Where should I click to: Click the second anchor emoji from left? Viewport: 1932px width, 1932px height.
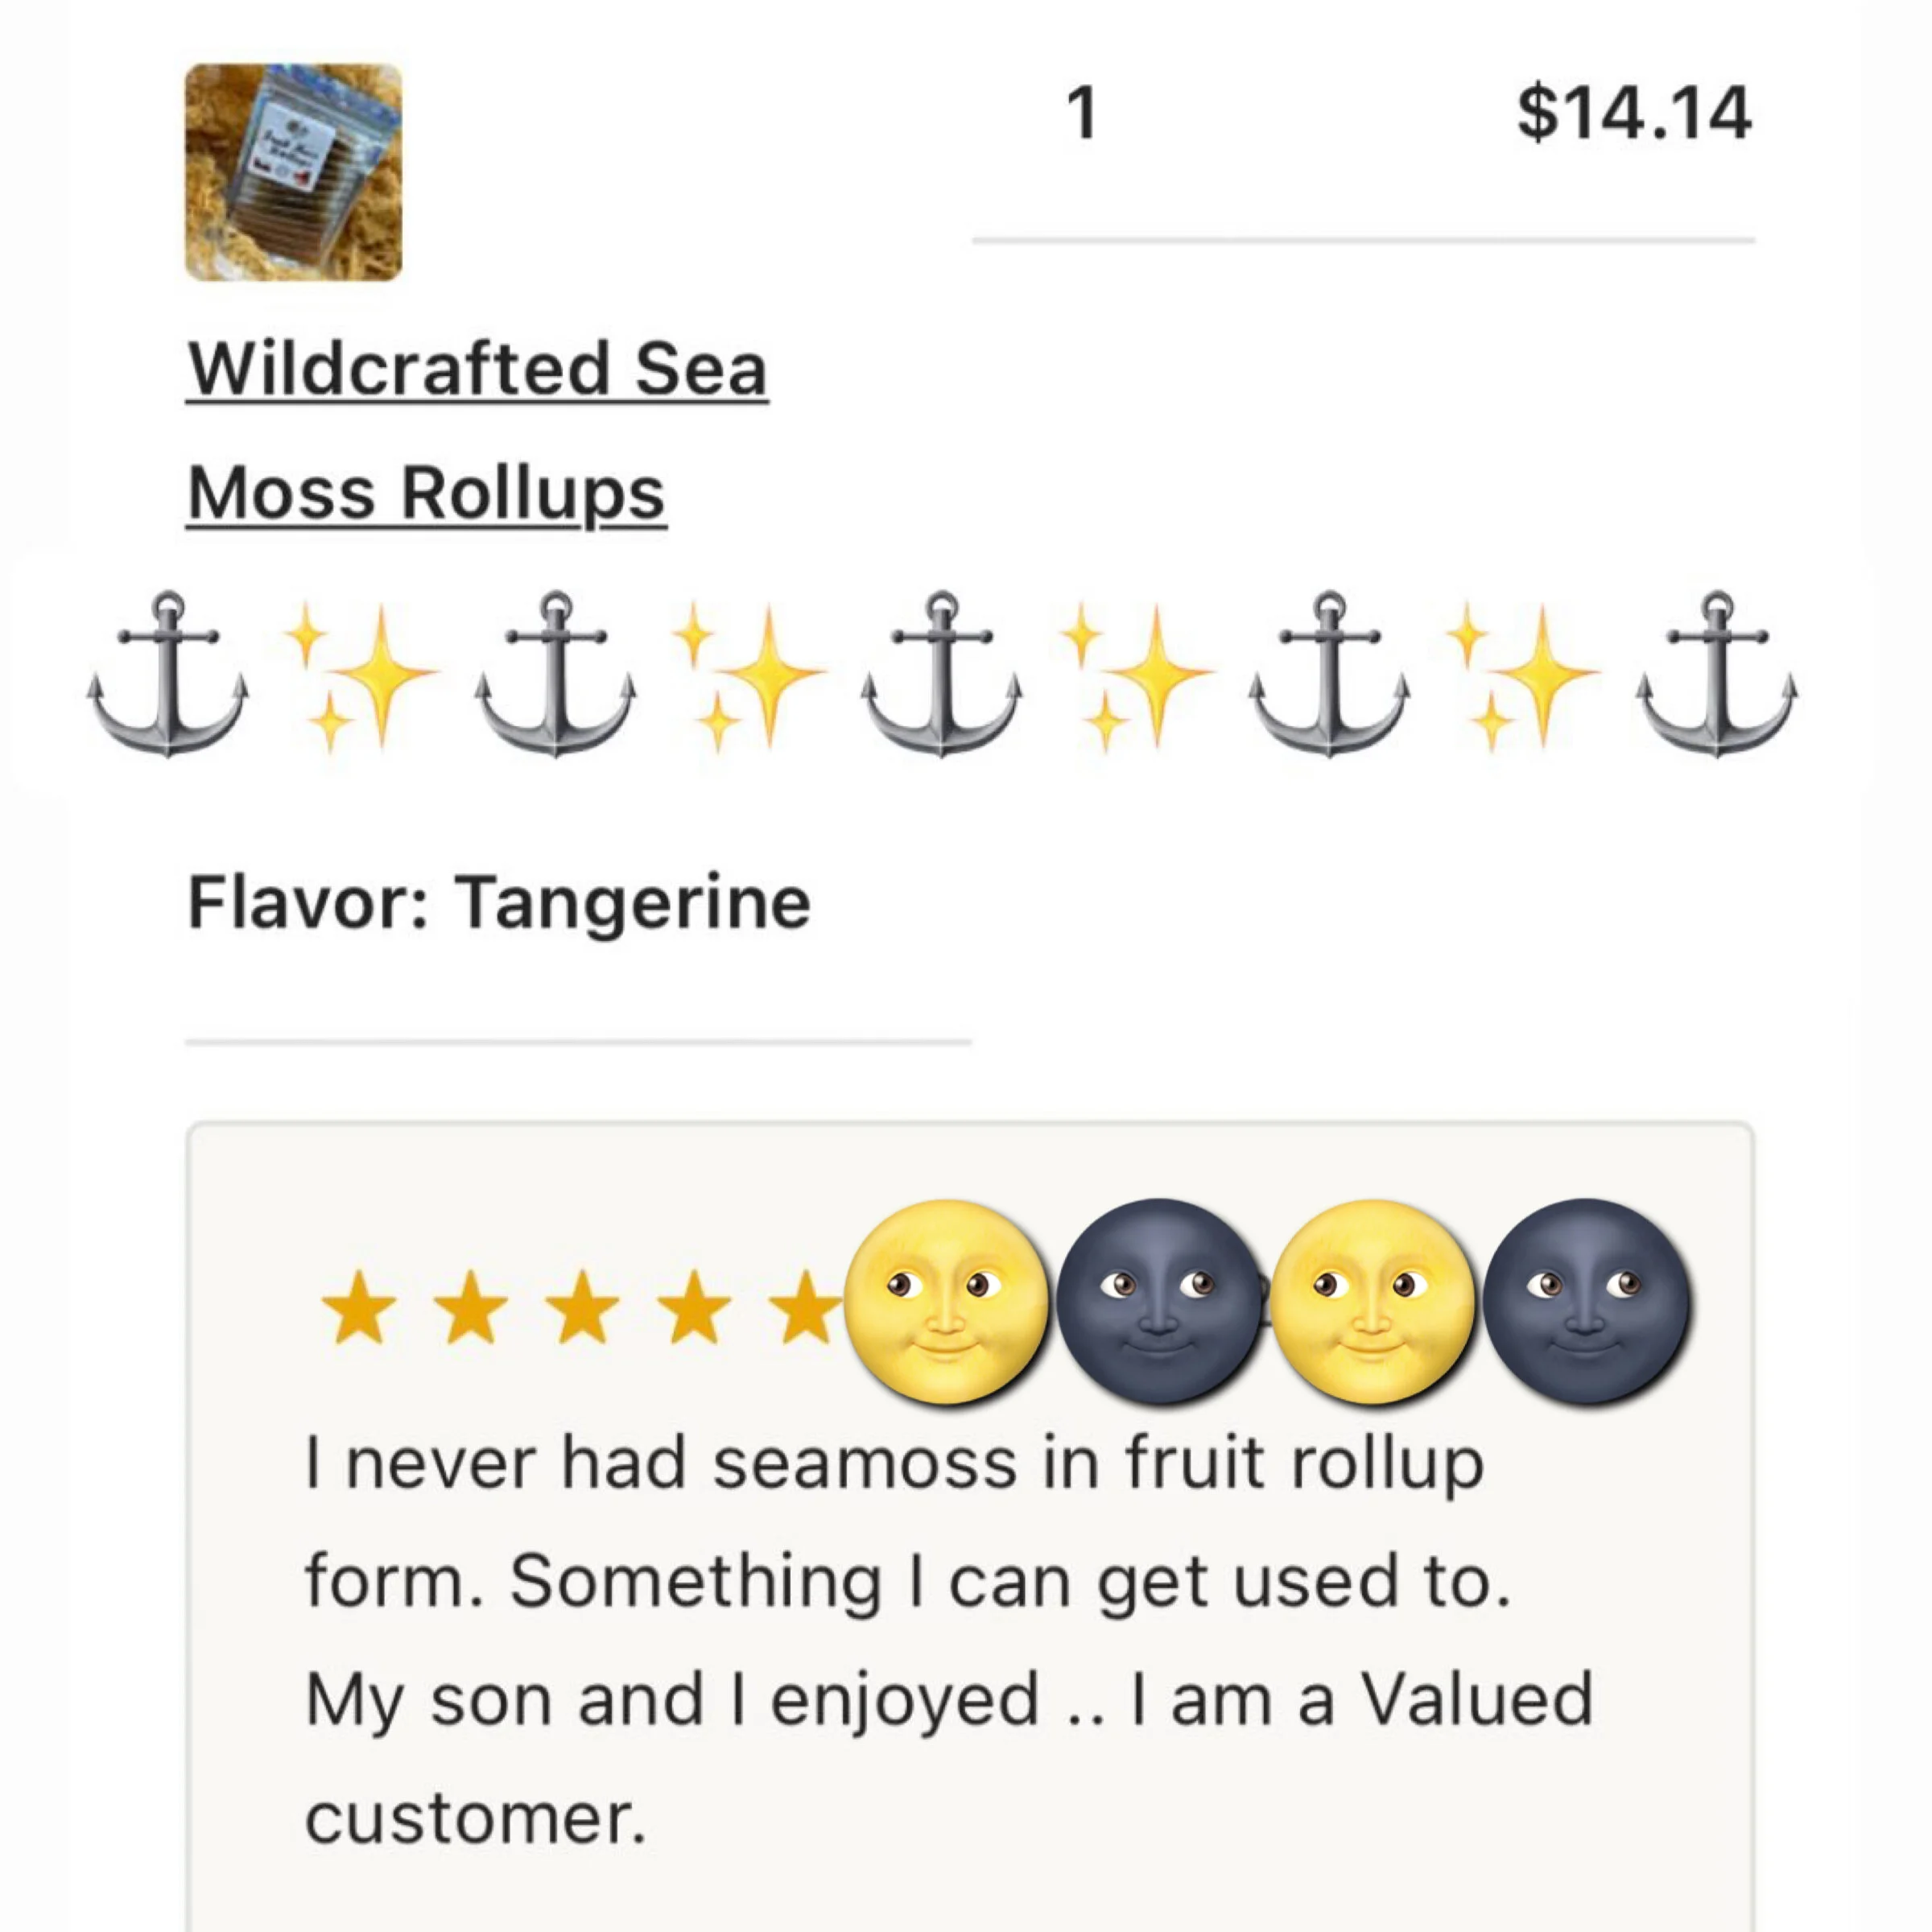tap(554, 674)
